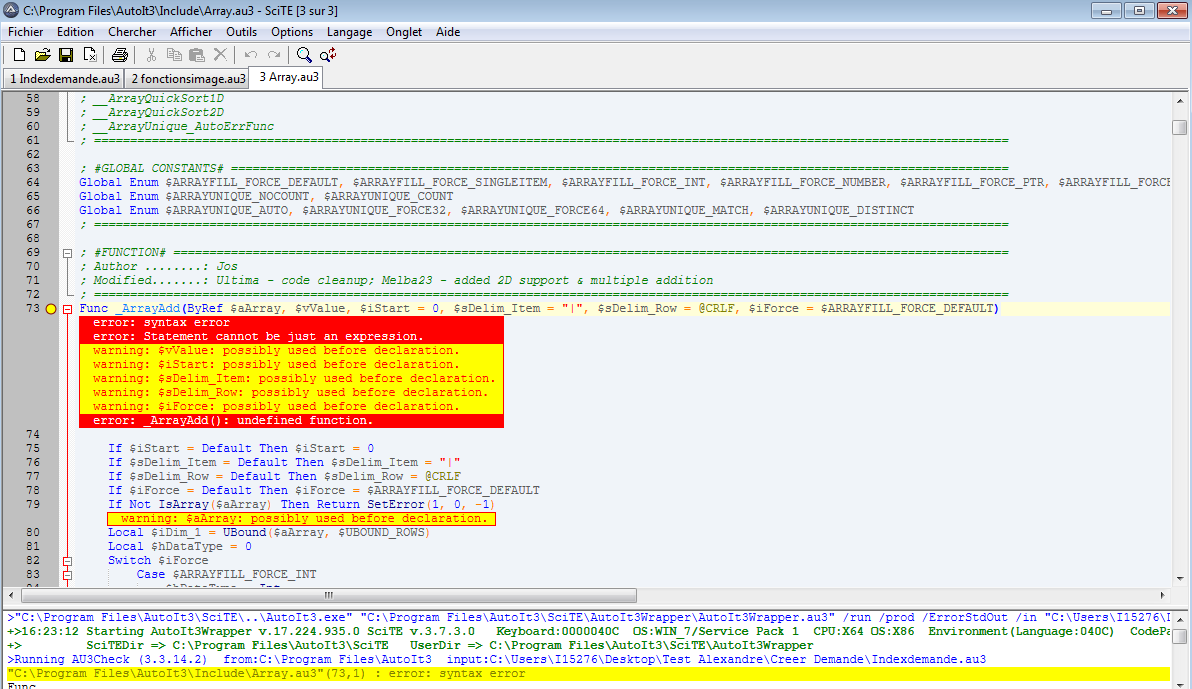Switch to the 2 fonctionsimage.au3 tab
The image size is (1192, 689).
click(x=187, y=78)
